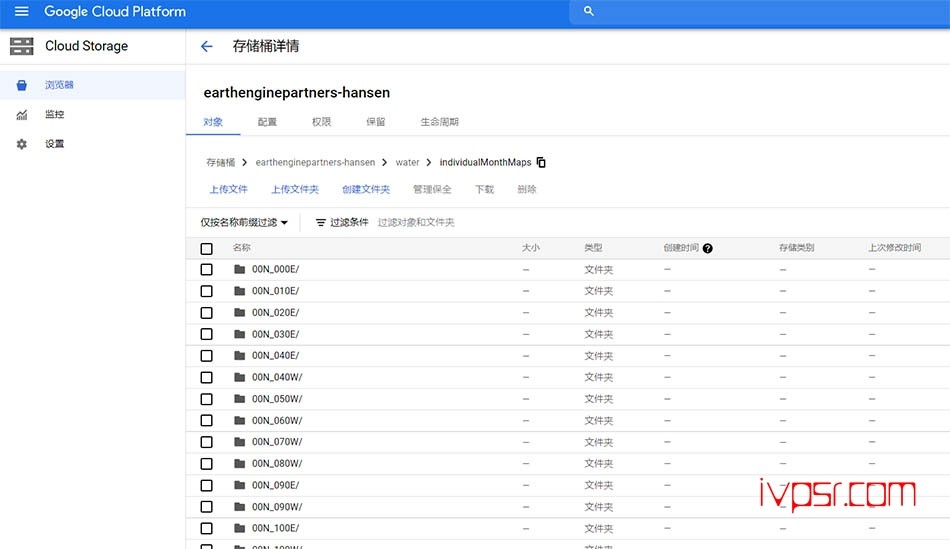Screen dimensions: 950x549
Task: Click folder icon of 00N_020E/
Action: [x=239, y=313]
